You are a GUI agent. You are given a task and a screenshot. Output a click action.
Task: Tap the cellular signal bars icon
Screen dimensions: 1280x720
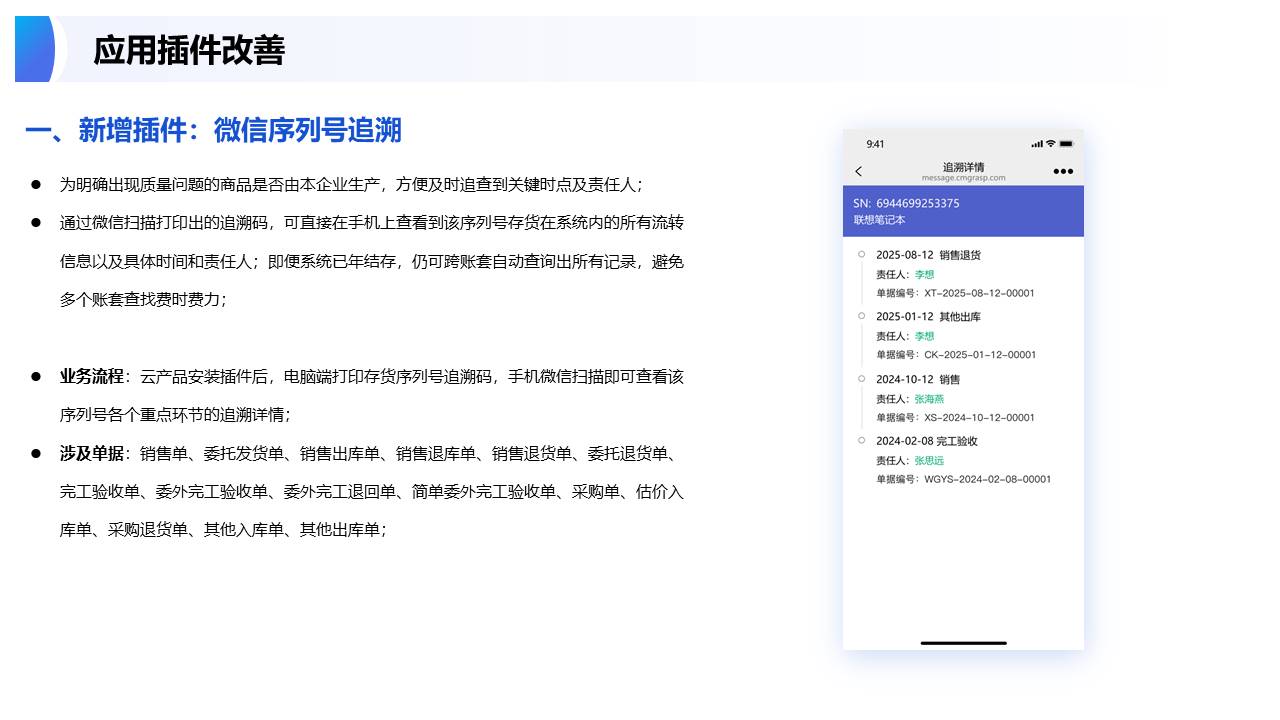pyautogui.click(x=1036, y=144)
